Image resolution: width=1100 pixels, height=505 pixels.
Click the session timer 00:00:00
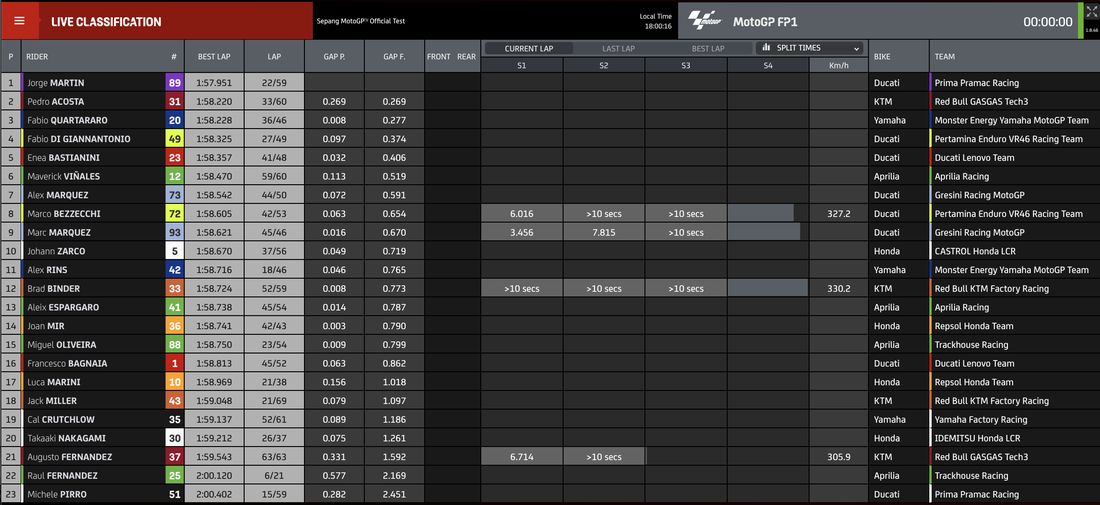(1047, 22)
